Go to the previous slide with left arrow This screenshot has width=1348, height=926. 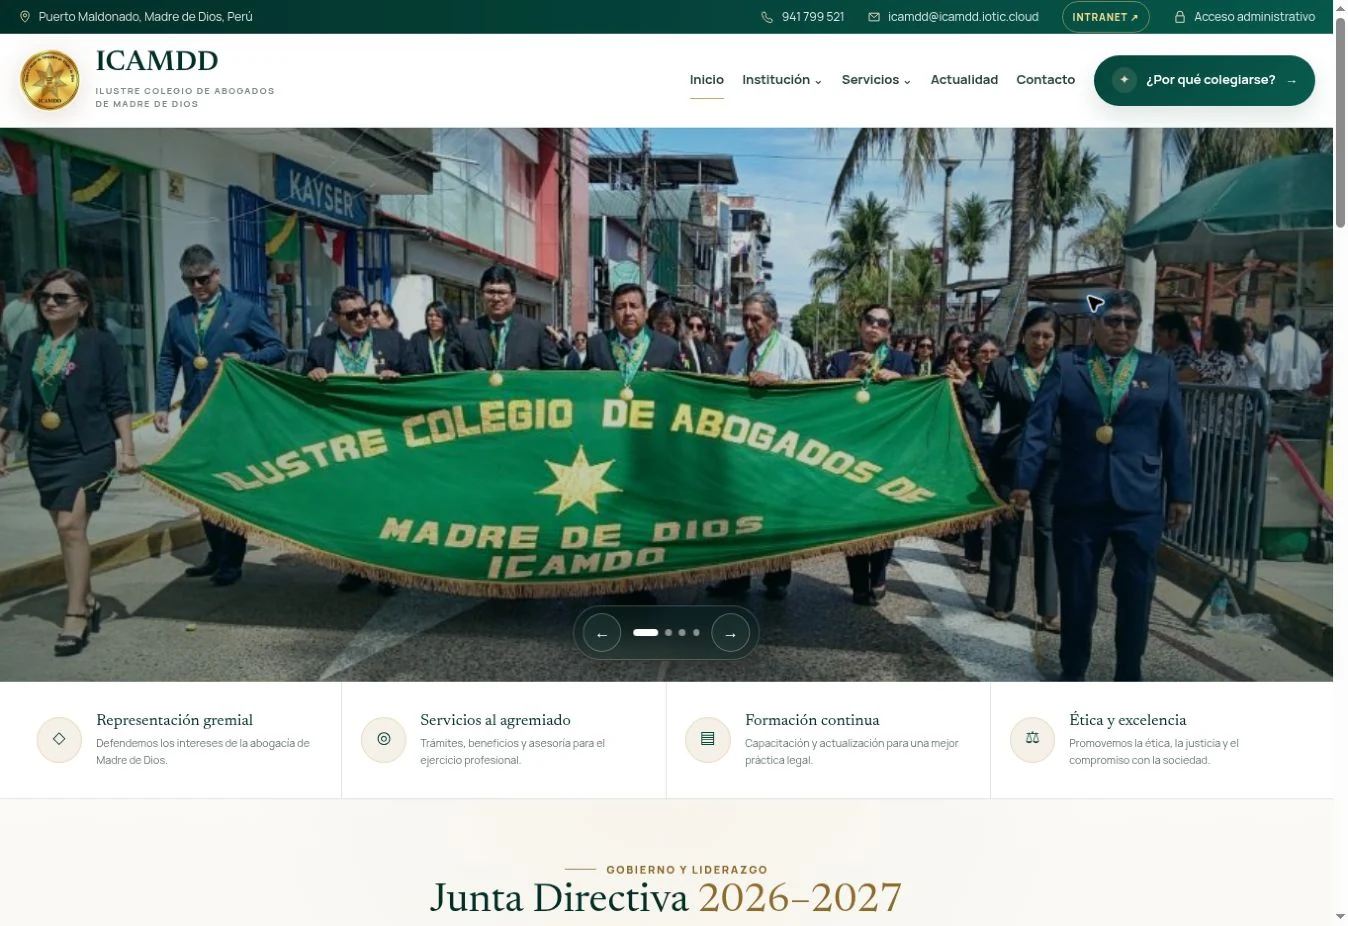602,633
